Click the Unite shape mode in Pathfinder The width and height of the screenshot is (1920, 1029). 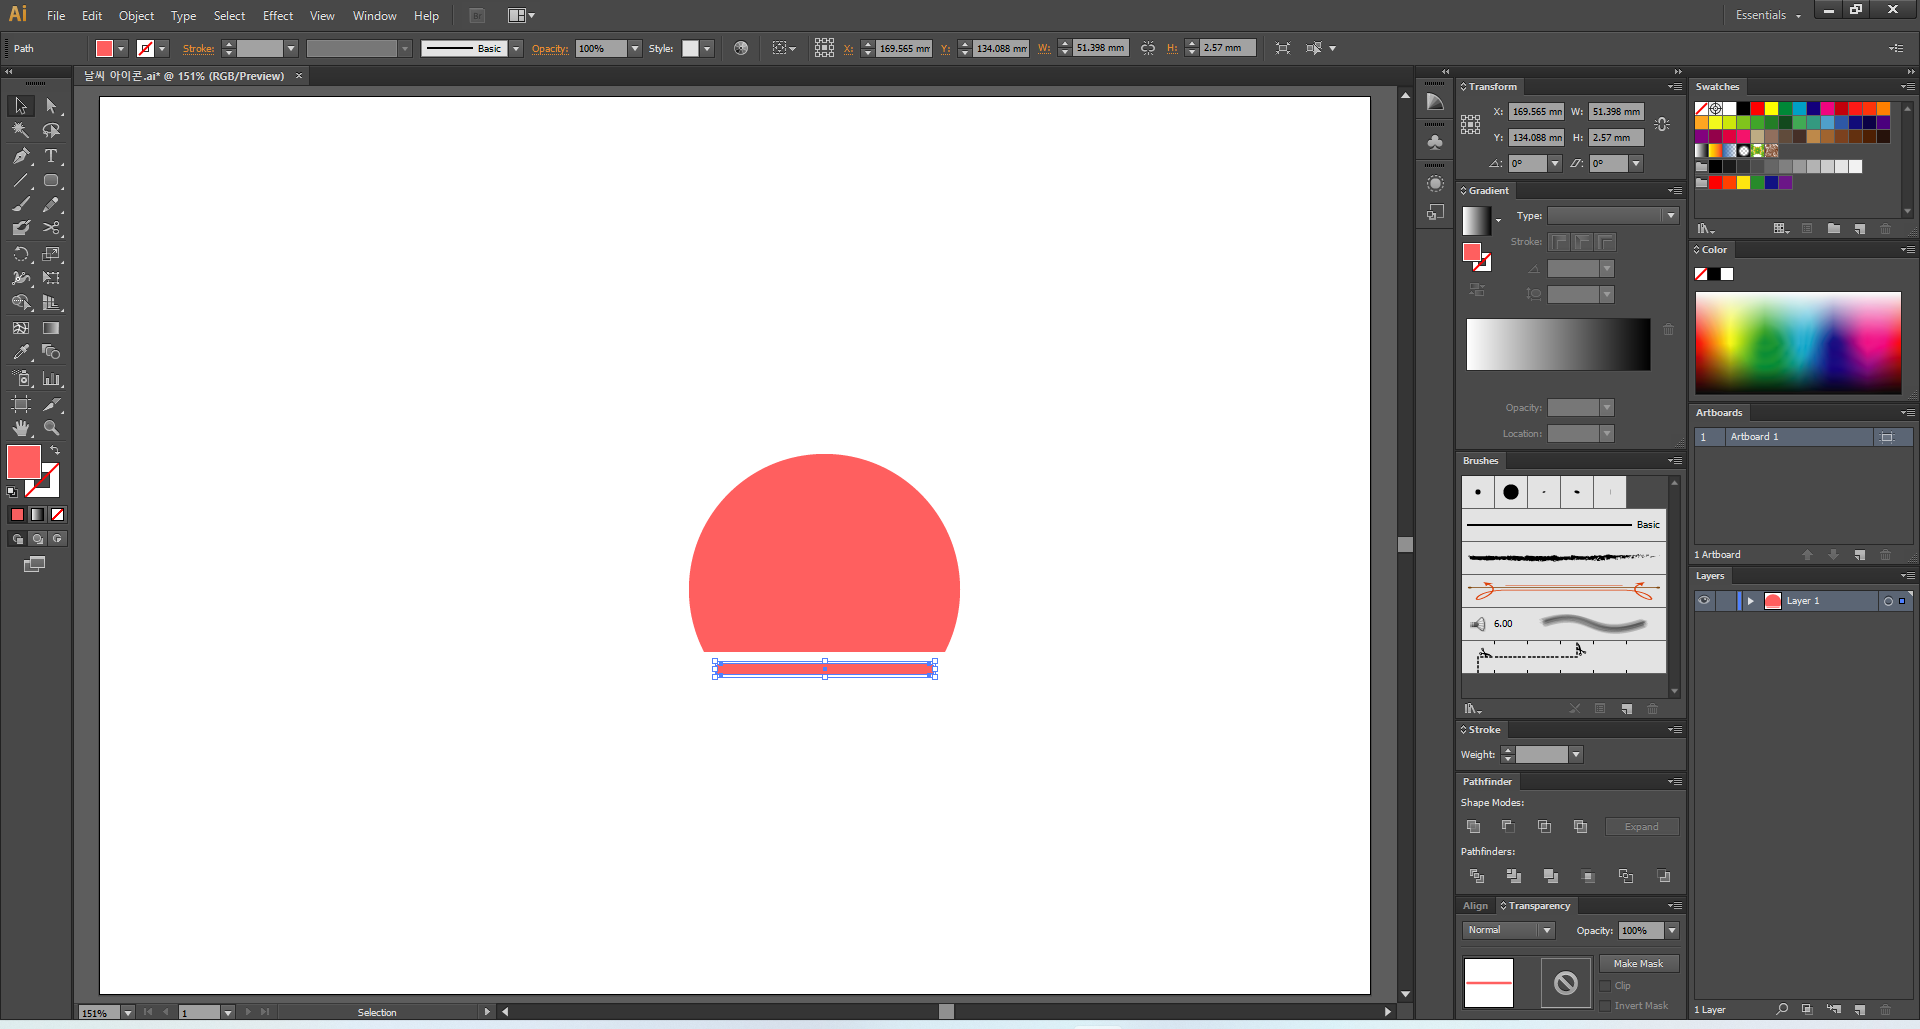pyautogui.click(x=1473, y=827)
